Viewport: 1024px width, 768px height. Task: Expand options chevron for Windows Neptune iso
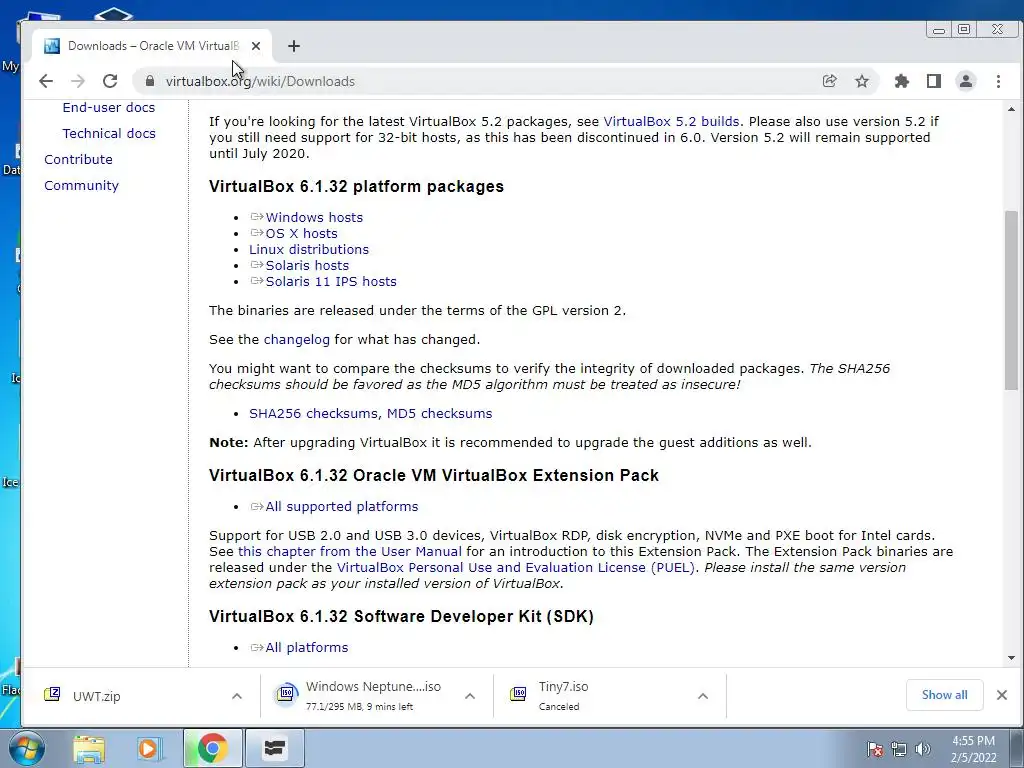(470, 696)
